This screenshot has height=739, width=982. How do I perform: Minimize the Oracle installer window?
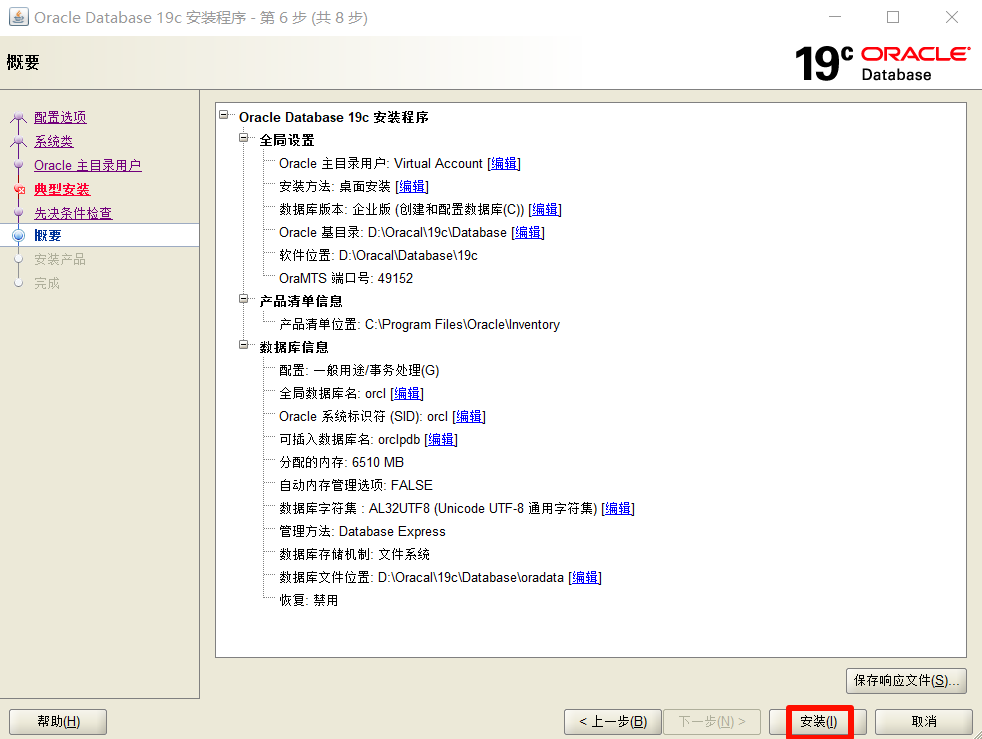(835, 17)
